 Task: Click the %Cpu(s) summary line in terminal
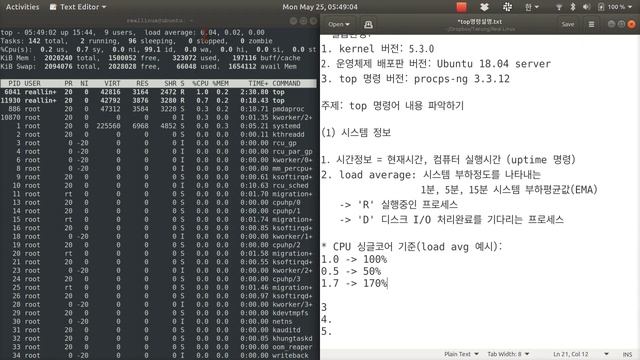158,49
